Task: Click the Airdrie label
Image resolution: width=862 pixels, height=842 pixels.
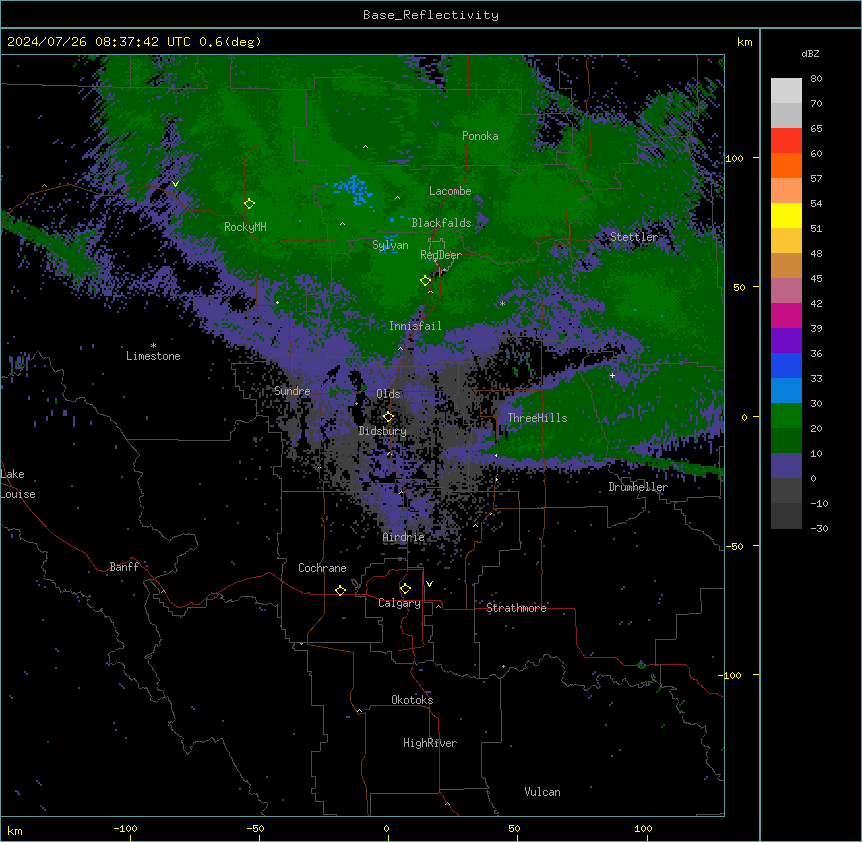Action: tap(403, 537)
